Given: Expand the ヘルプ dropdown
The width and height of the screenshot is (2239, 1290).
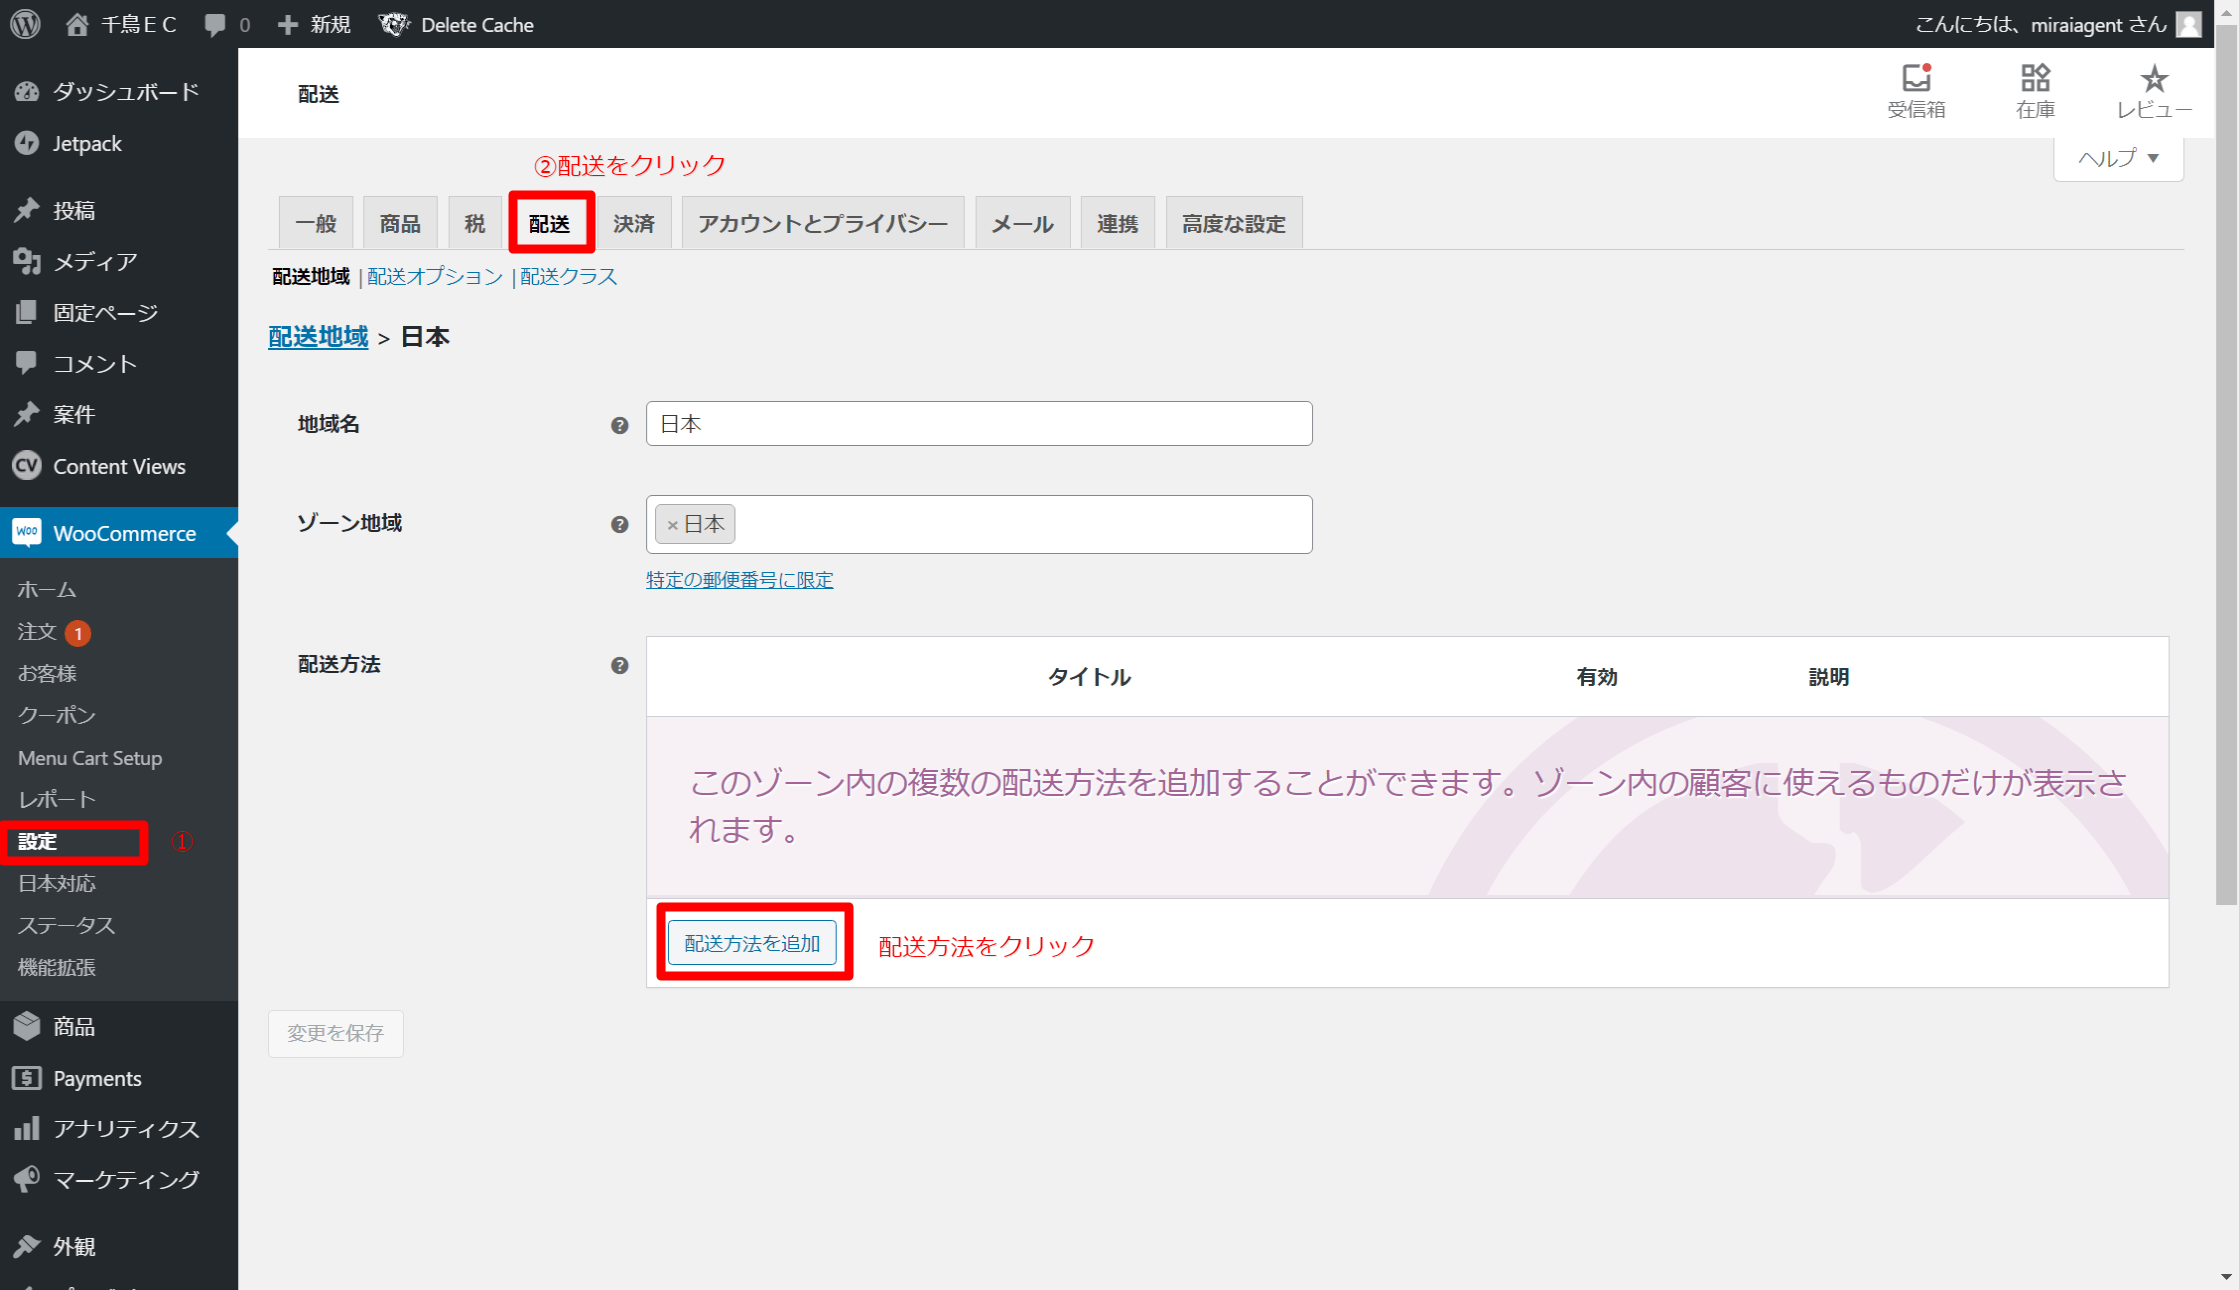Looking at the screenshot, I should (x=2117, y=158).
